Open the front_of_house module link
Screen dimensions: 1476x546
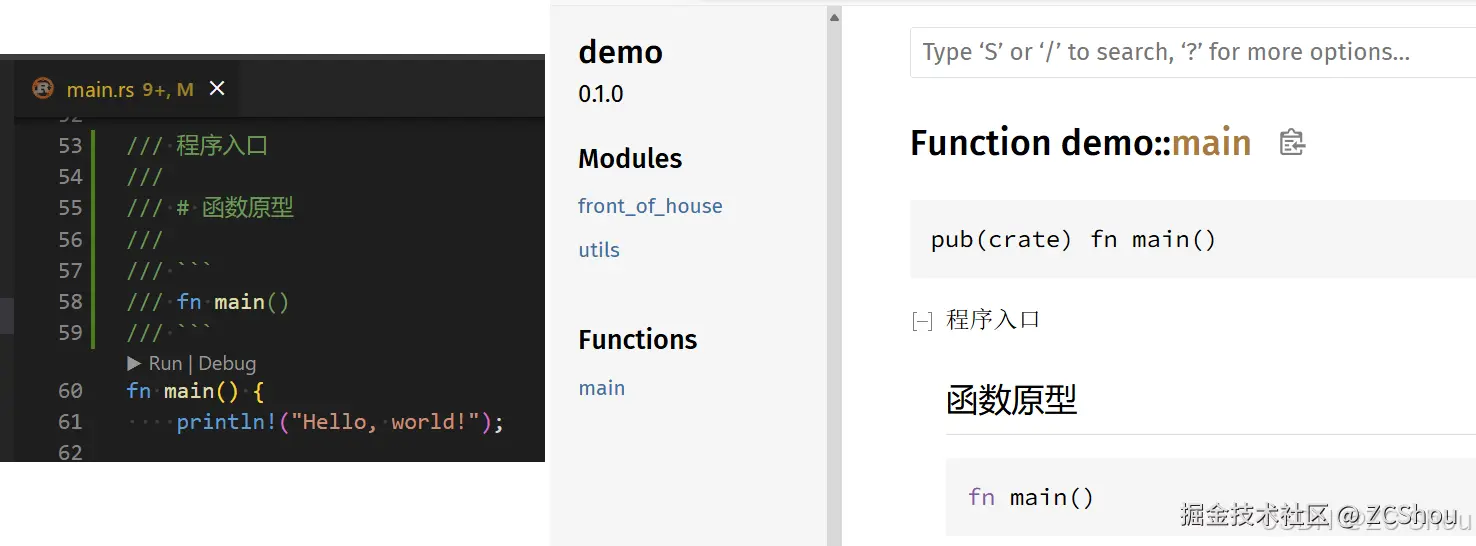[x=650, y=206]
